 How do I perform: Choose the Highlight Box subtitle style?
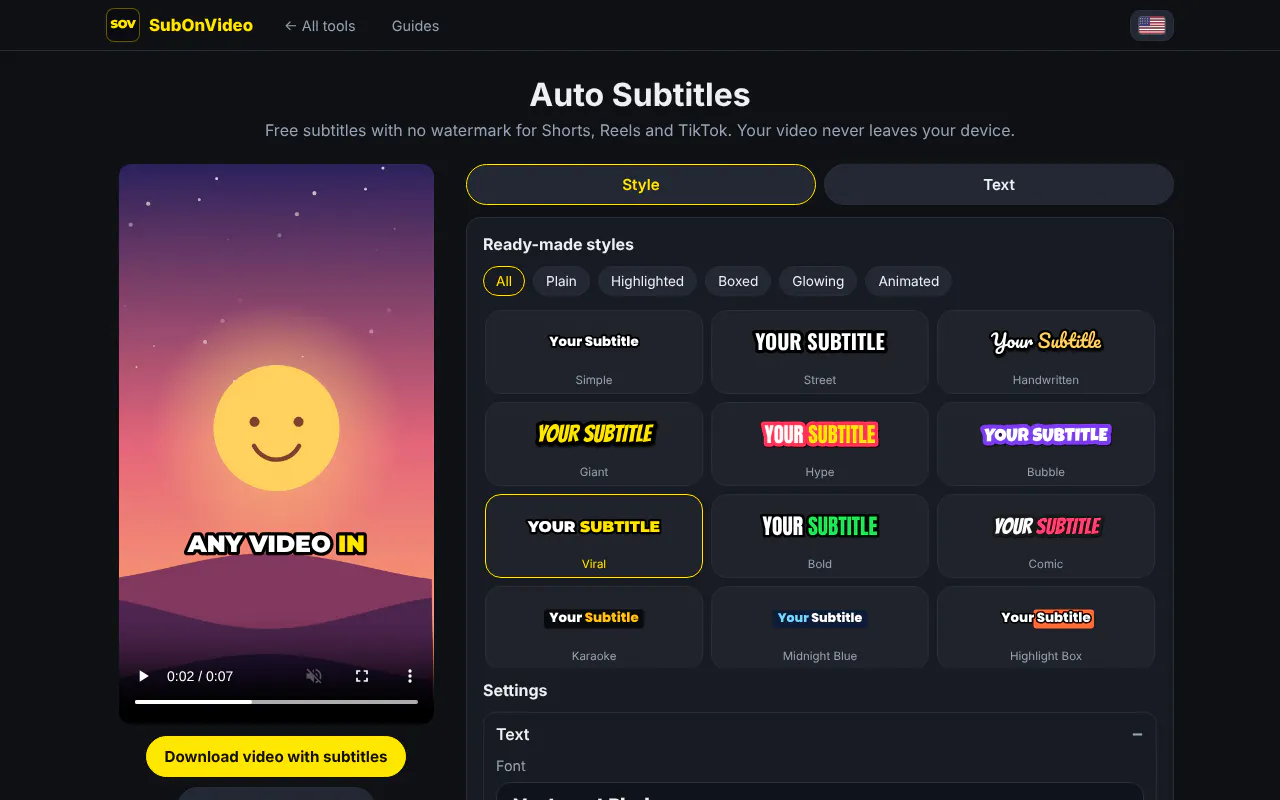[x=1046, y=627]
